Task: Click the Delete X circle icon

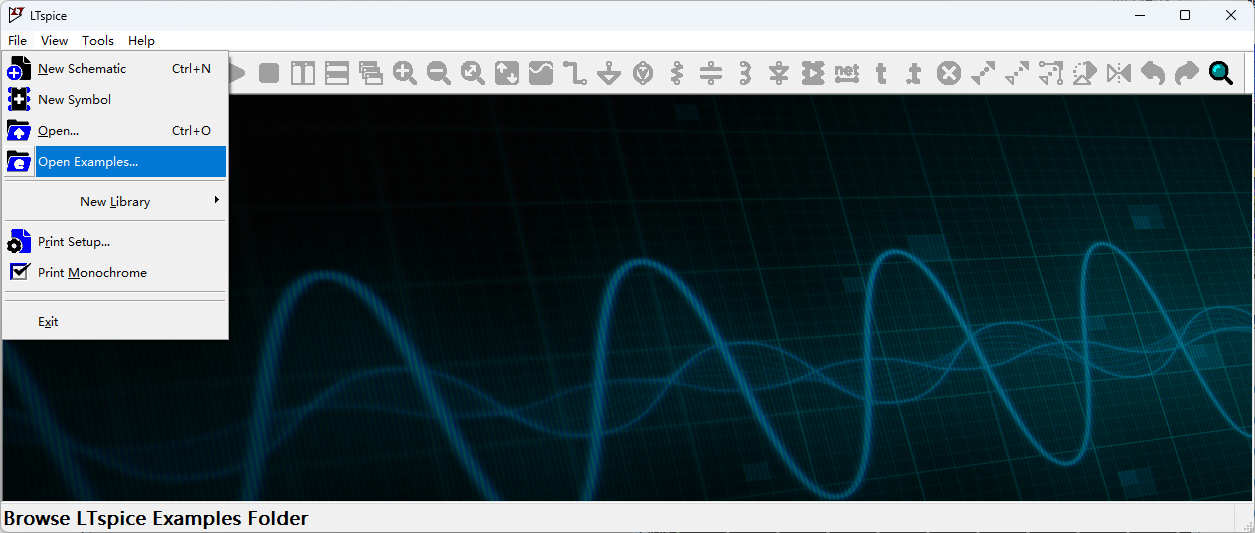Action: (949, 73)
